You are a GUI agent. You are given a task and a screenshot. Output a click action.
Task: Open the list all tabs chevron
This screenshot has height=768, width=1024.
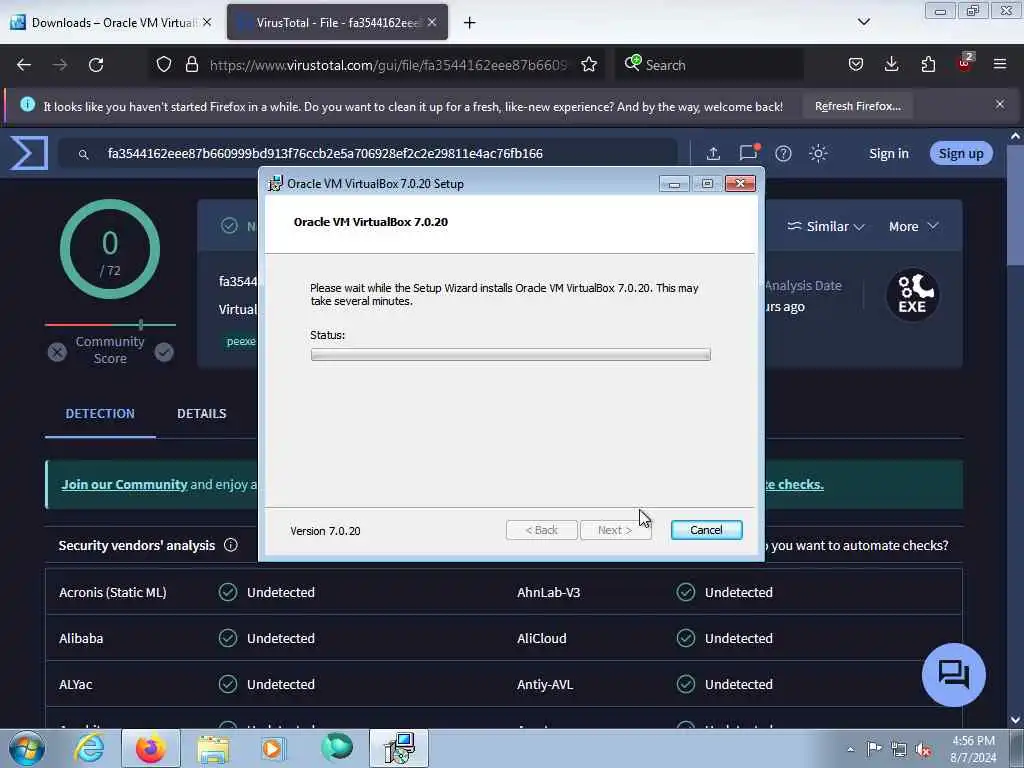pos(863,22)
